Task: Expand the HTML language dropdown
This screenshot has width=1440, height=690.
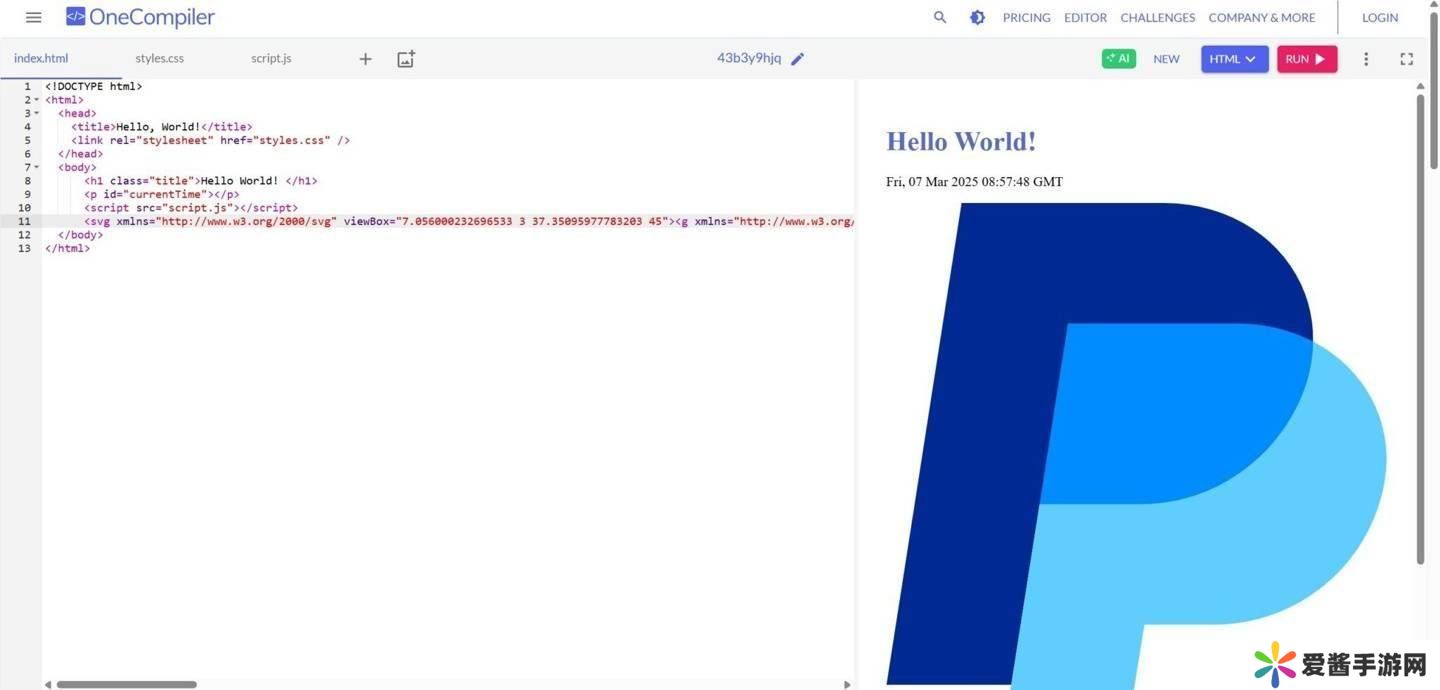Action: tap(1234, 59)
